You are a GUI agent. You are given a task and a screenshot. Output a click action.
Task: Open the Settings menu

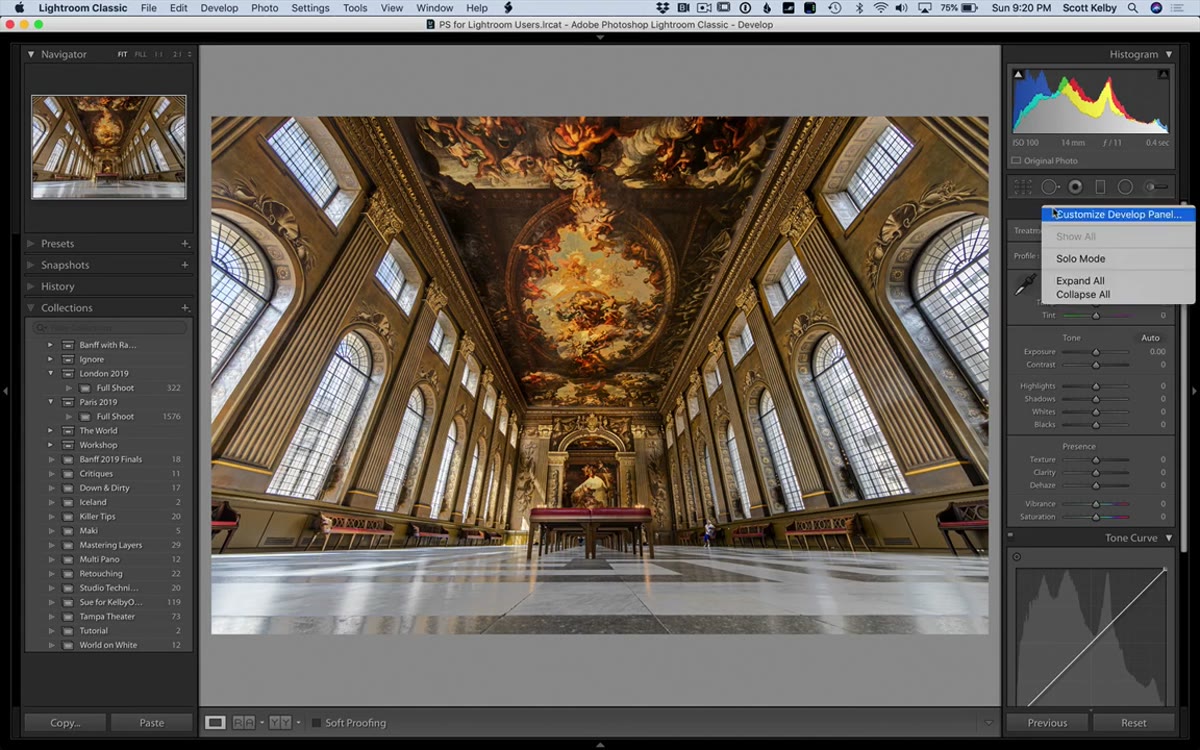(310, 8)
